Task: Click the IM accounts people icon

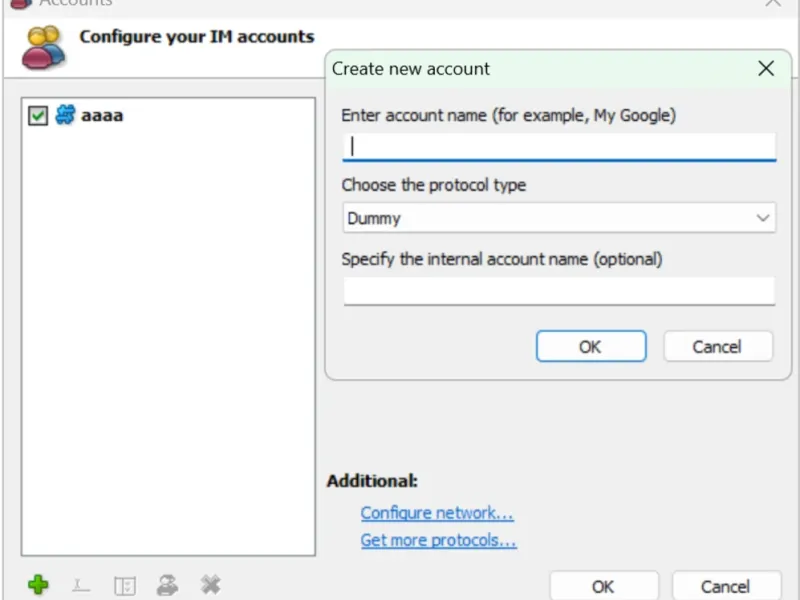Action: point(44,48)
